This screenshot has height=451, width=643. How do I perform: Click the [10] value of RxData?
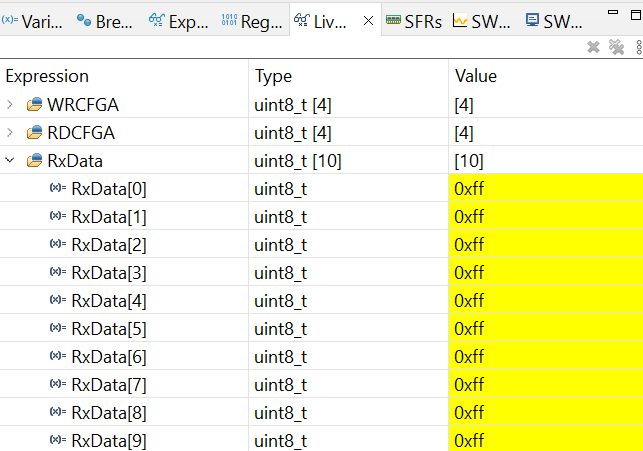click(x=469, y=161)
